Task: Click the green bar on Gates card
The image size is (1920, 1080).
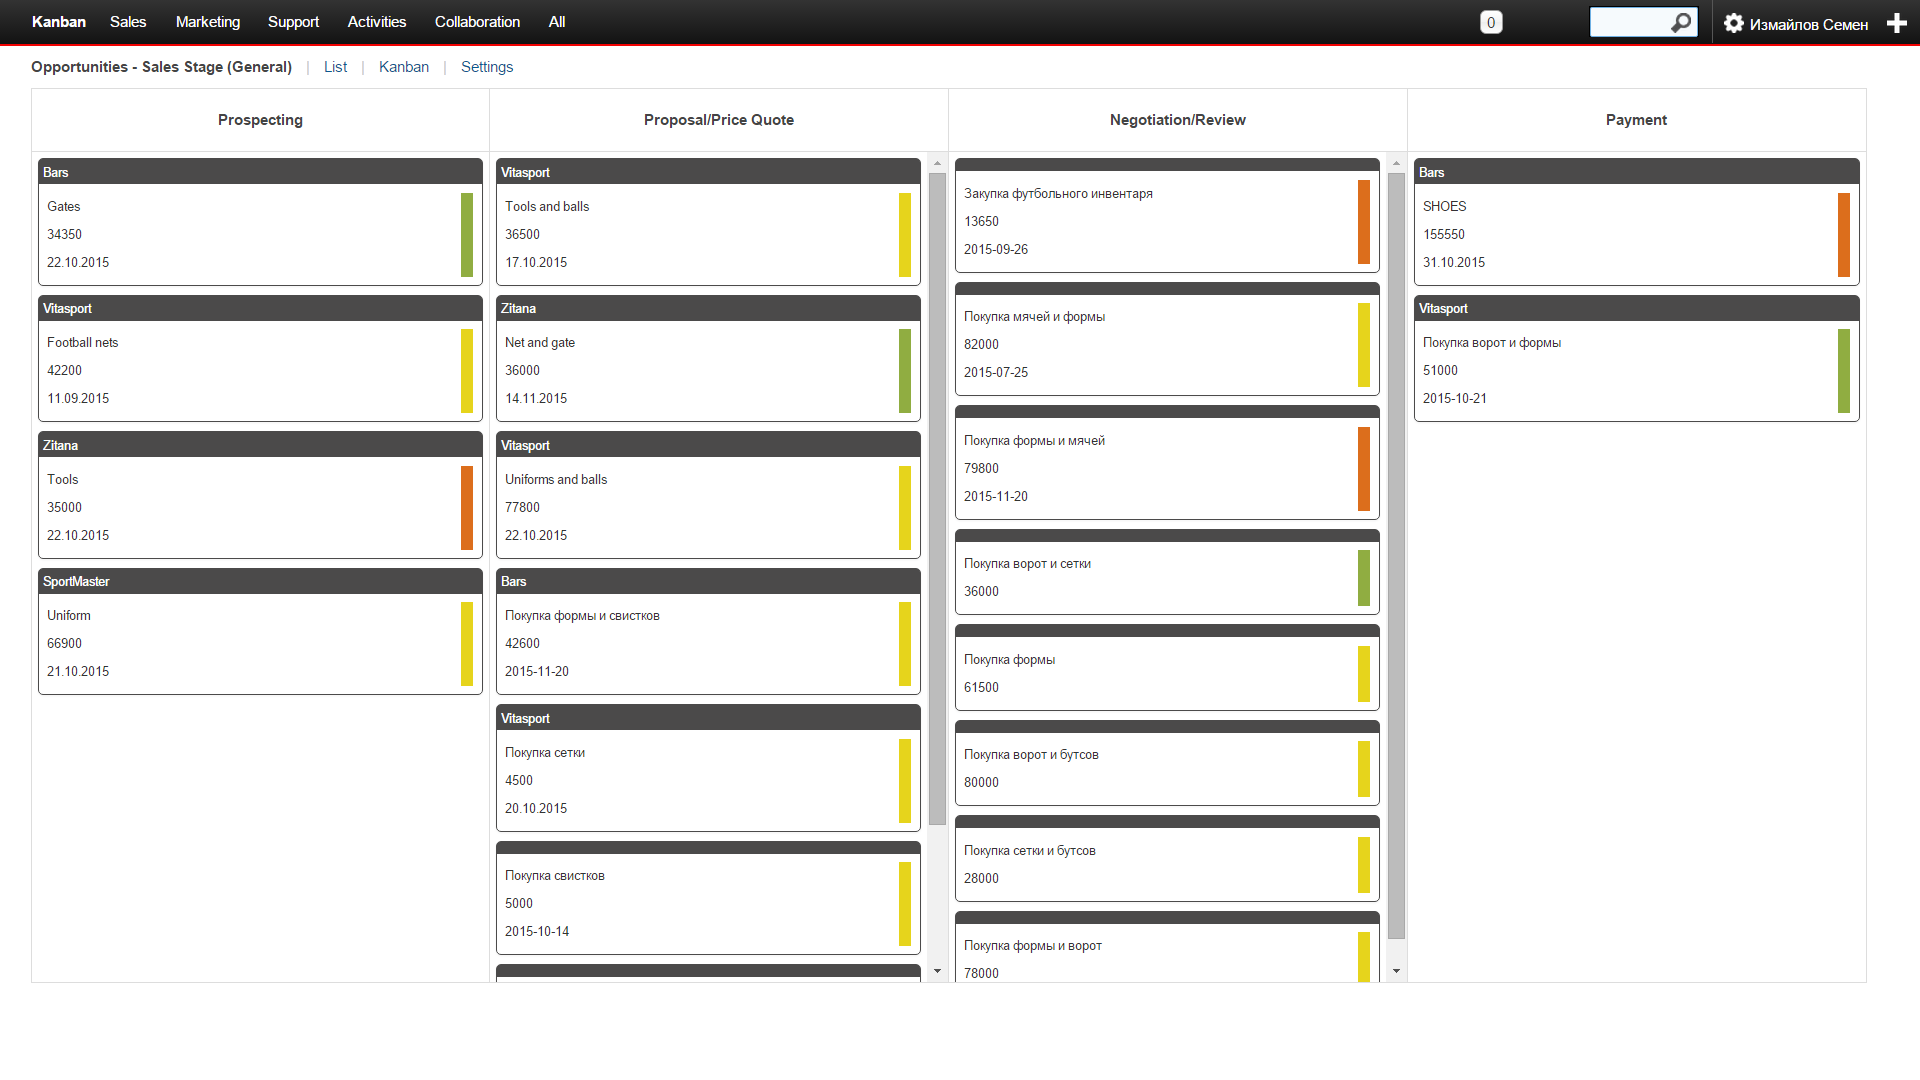Action: (467, 235)
